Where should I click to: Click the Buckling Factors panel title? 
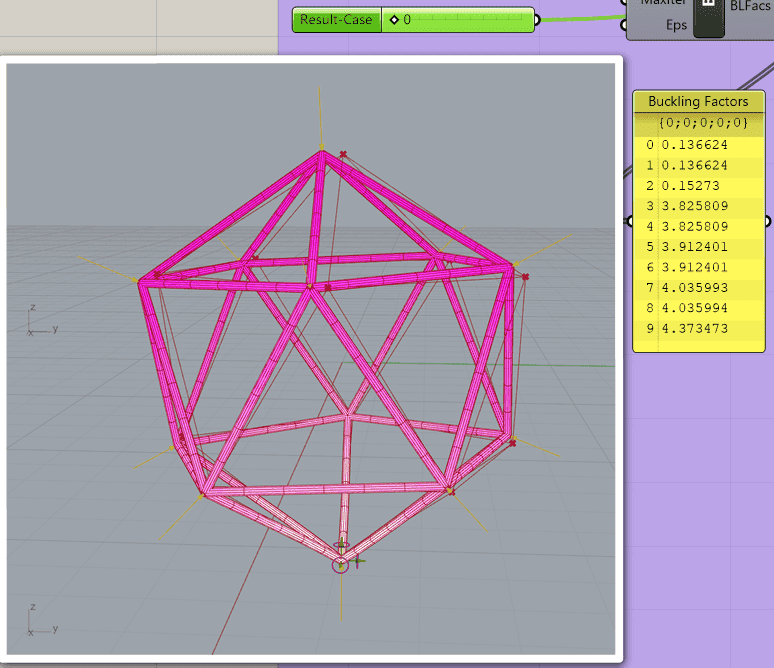(x=698, y=101)
